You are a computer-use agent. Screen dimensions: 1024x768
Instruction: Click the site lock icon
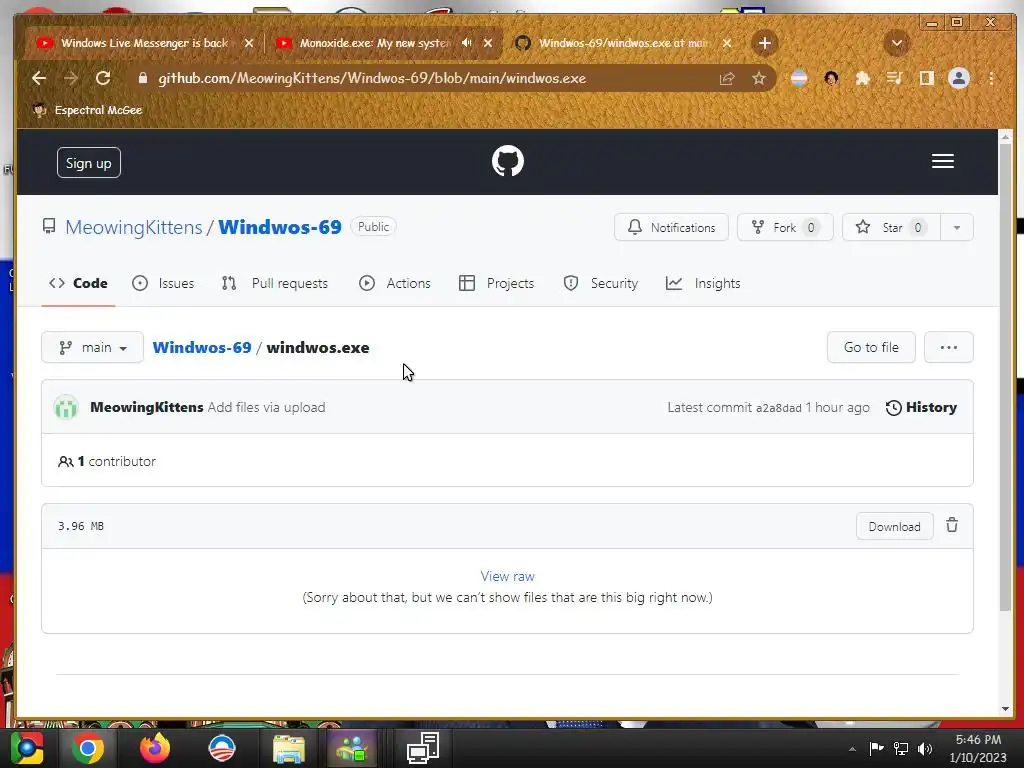point(143,78)
